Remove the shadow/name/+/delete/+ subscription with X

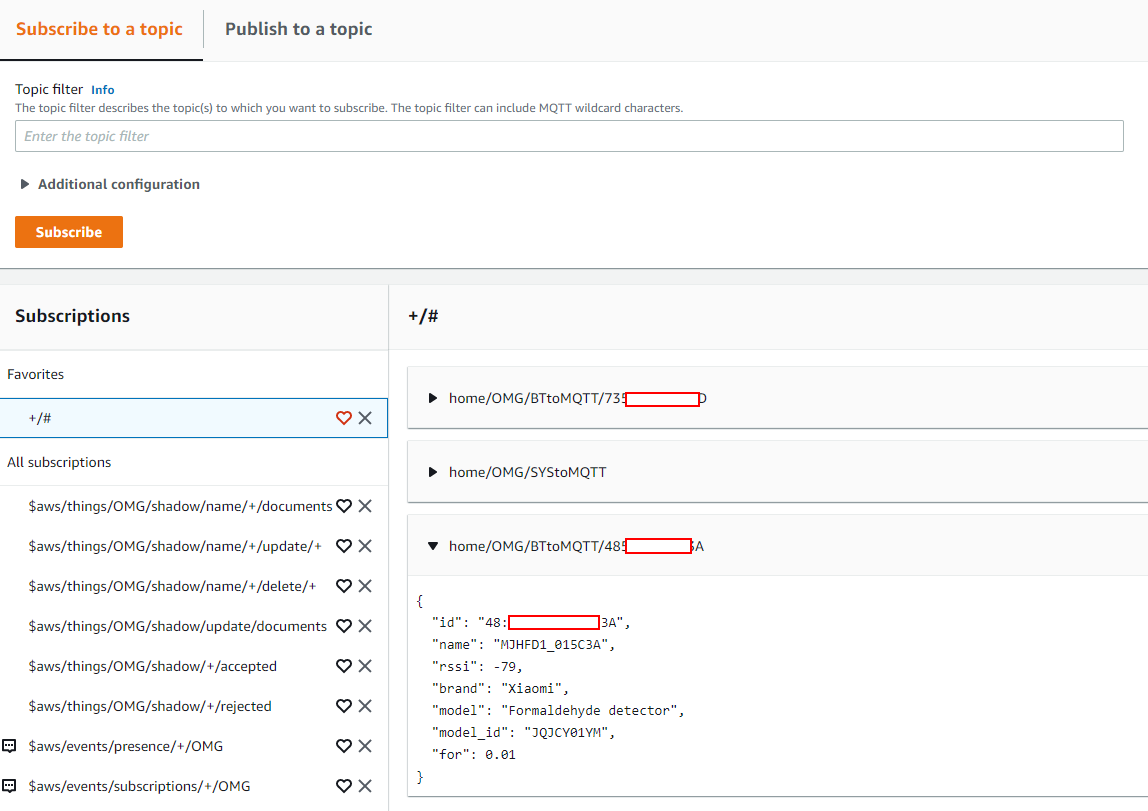pos(365,586)
